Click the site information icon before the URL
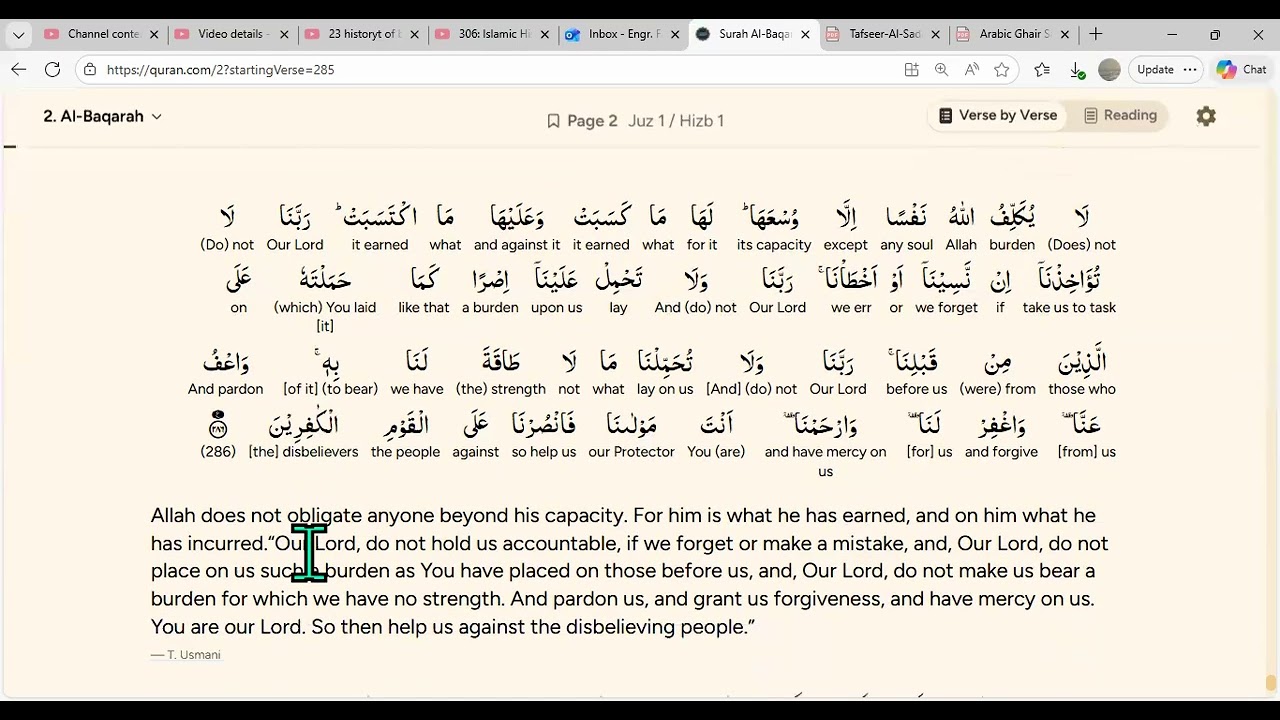The height and width of the screenshot is (720, 1280). 90,69
